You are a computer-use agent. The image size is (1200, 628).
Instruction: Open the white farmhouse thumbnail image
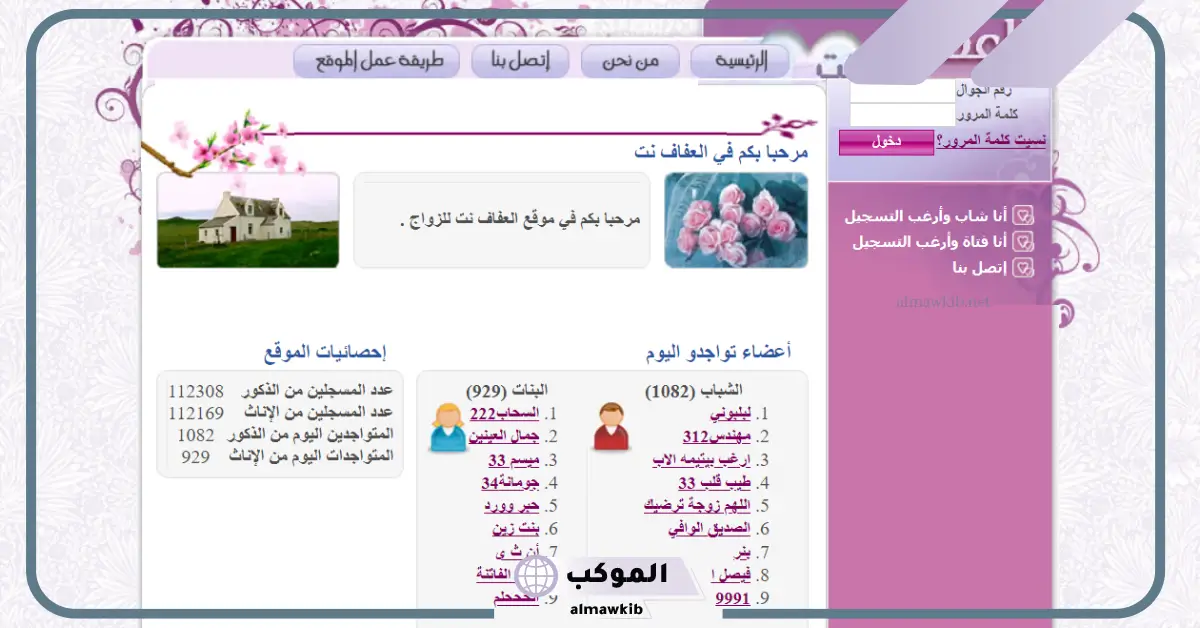(248, 220)
